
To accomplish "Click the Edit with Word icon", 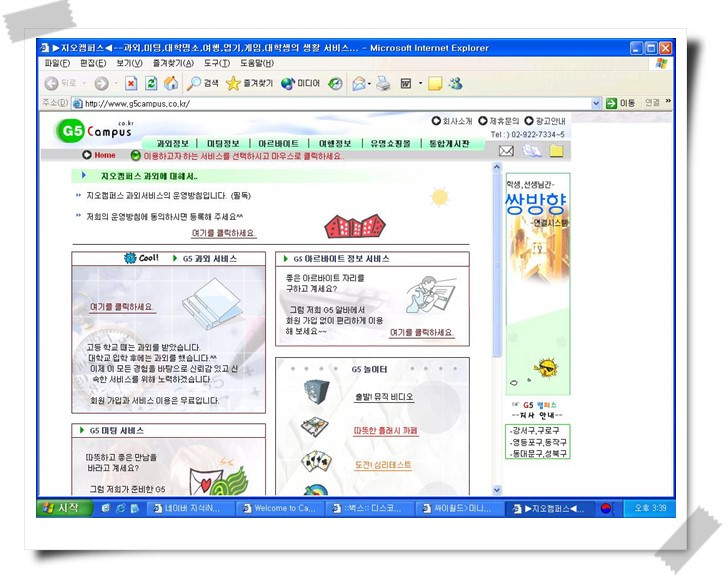I will [406, 83].
